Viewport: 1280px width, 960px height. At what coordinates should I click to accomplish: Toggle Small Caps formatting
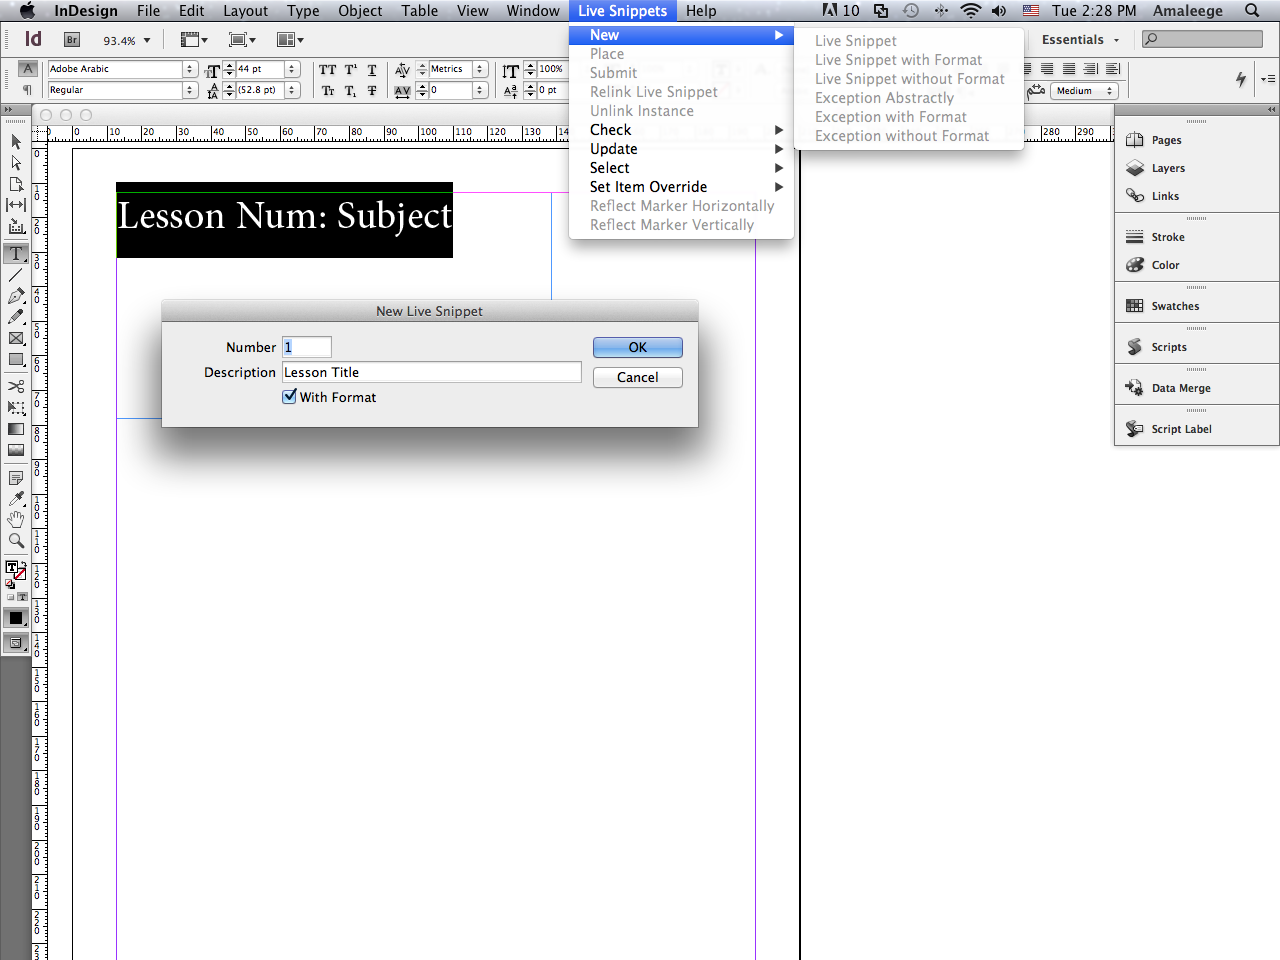coord(327,91)
